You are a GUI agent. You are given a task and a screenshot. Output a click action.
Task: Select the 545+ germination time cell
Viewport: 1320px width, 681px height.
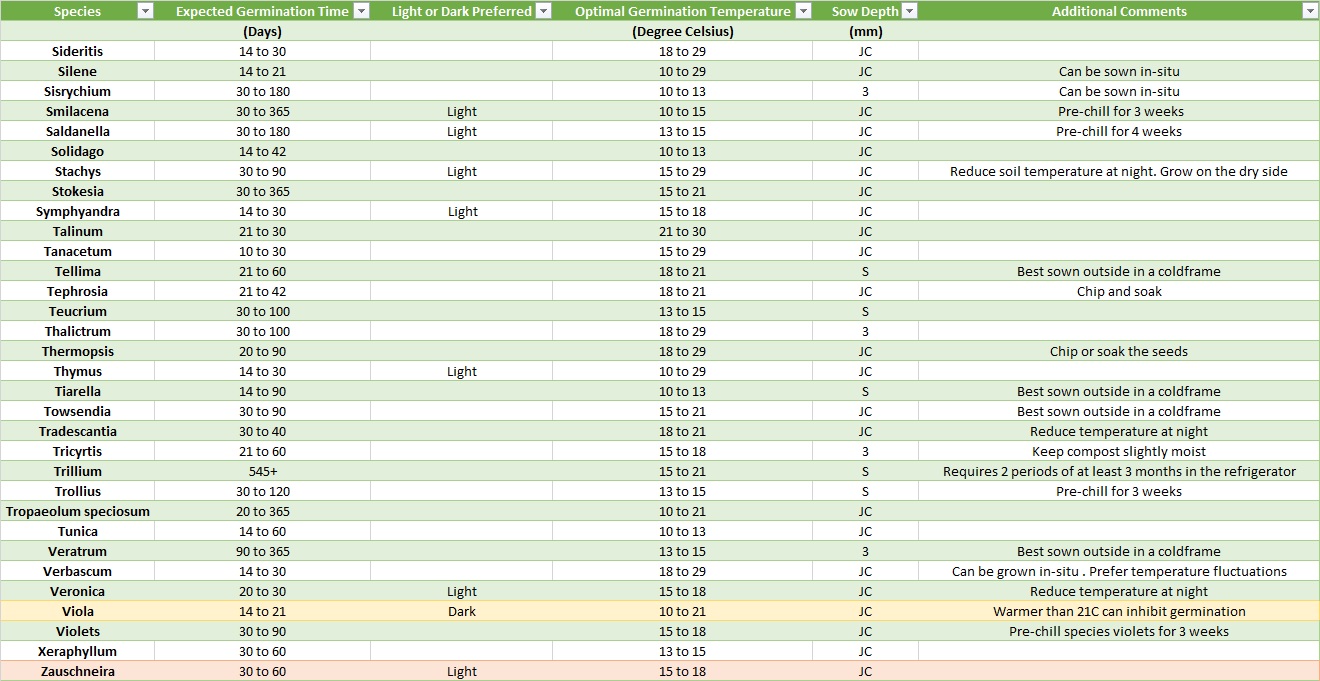click(263, 471)
